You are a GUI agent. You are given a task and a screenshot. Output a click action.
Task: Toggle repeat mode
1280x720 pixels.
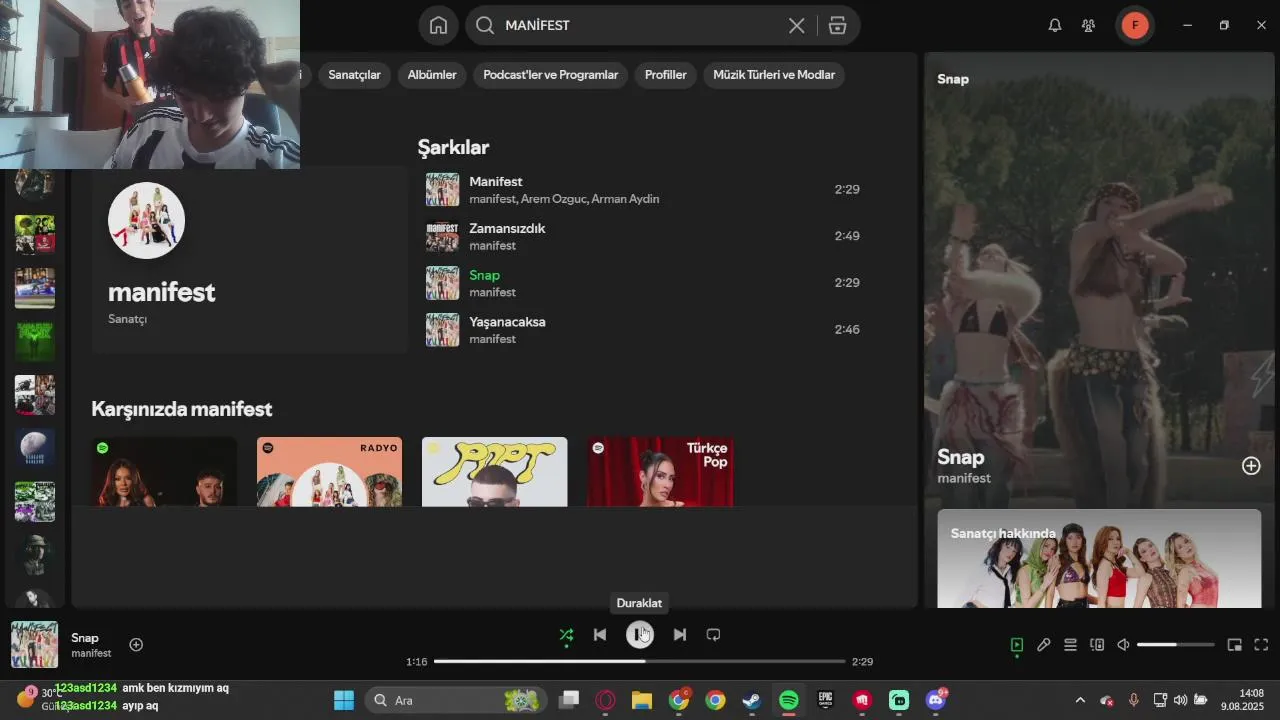click(713, 635)
